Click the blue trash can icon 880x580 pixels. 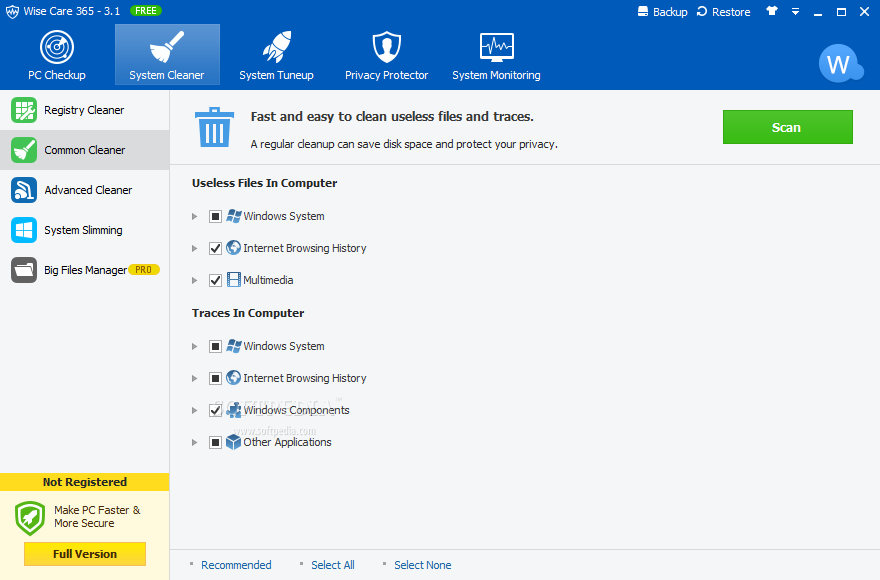(x=214, y=127)
